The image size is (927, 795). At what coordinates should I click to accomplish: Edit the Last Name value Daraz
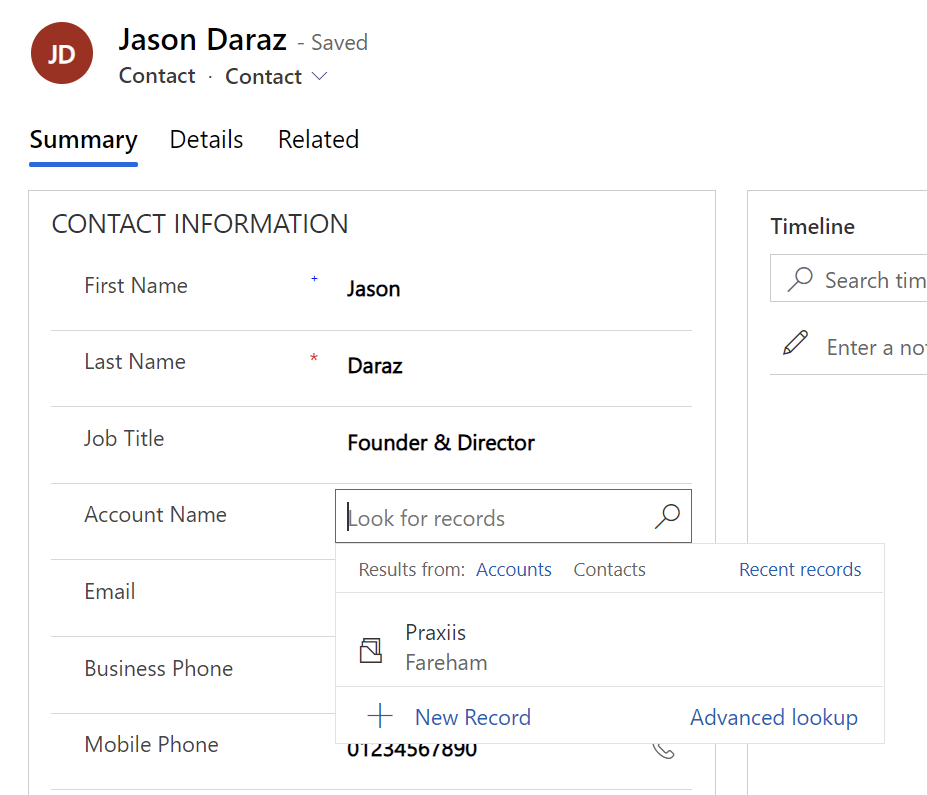click(375, 366)
